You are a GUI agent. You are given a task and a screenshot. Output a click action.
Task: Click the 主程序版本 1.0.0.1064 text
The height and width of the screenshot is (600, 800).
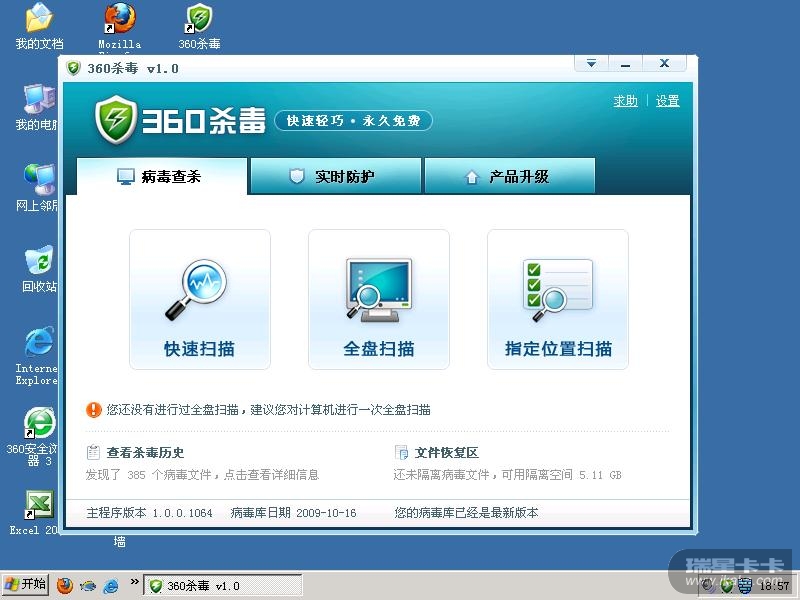[x=149, y=513]
